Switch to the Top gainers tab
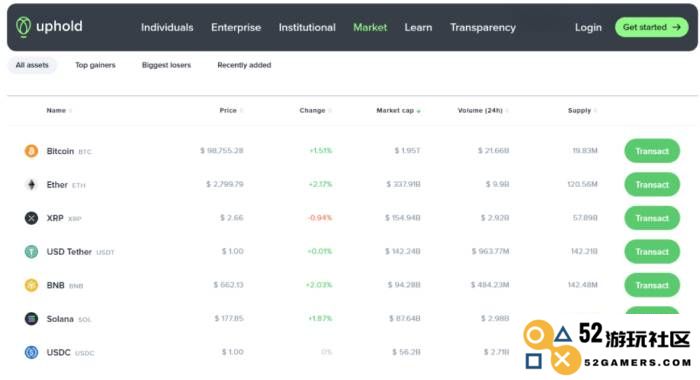The image size is (700, 380). (95, 65)
